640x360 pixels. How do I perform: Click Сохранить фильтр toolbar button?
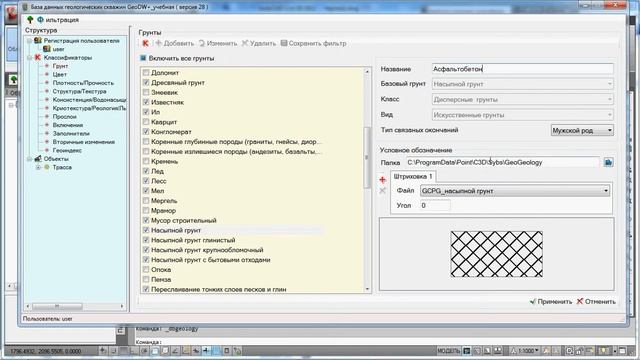(313, 43)
